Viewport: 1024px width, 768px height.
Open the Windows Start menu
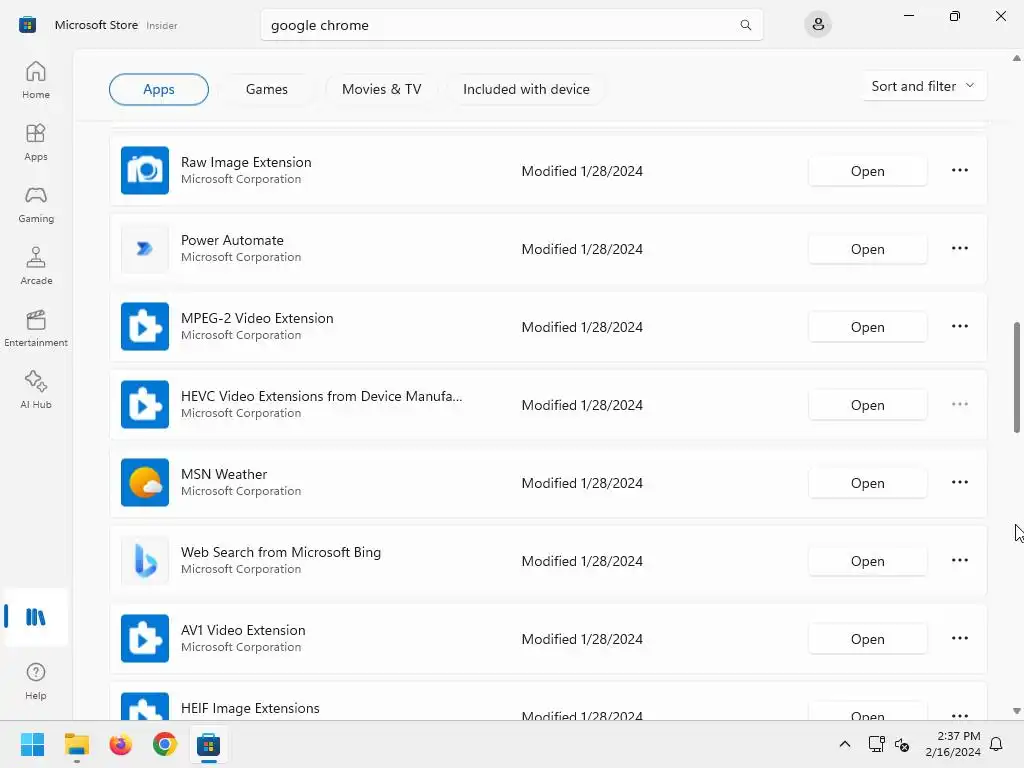[x=32, y=744]
